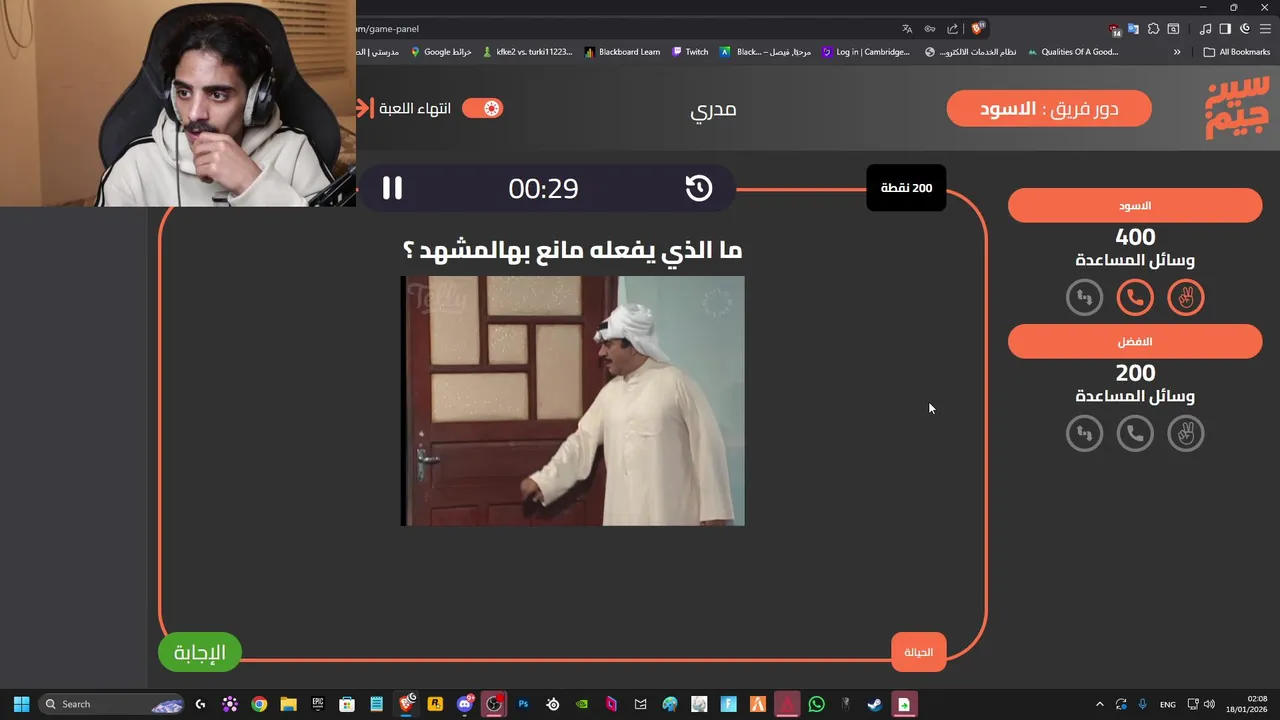The height and width of the screenshot is (720, 1280).
Task: Click the الحيالة category label
Action: click(x=918, y=652)
